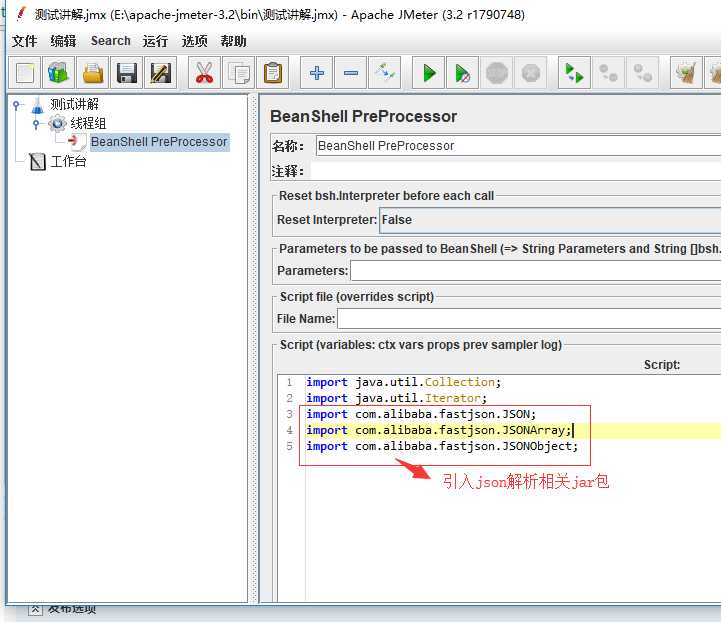Viewport: 721px width, 622px height.
Task: Open the 文件 menu
Action: click(24, 41)
